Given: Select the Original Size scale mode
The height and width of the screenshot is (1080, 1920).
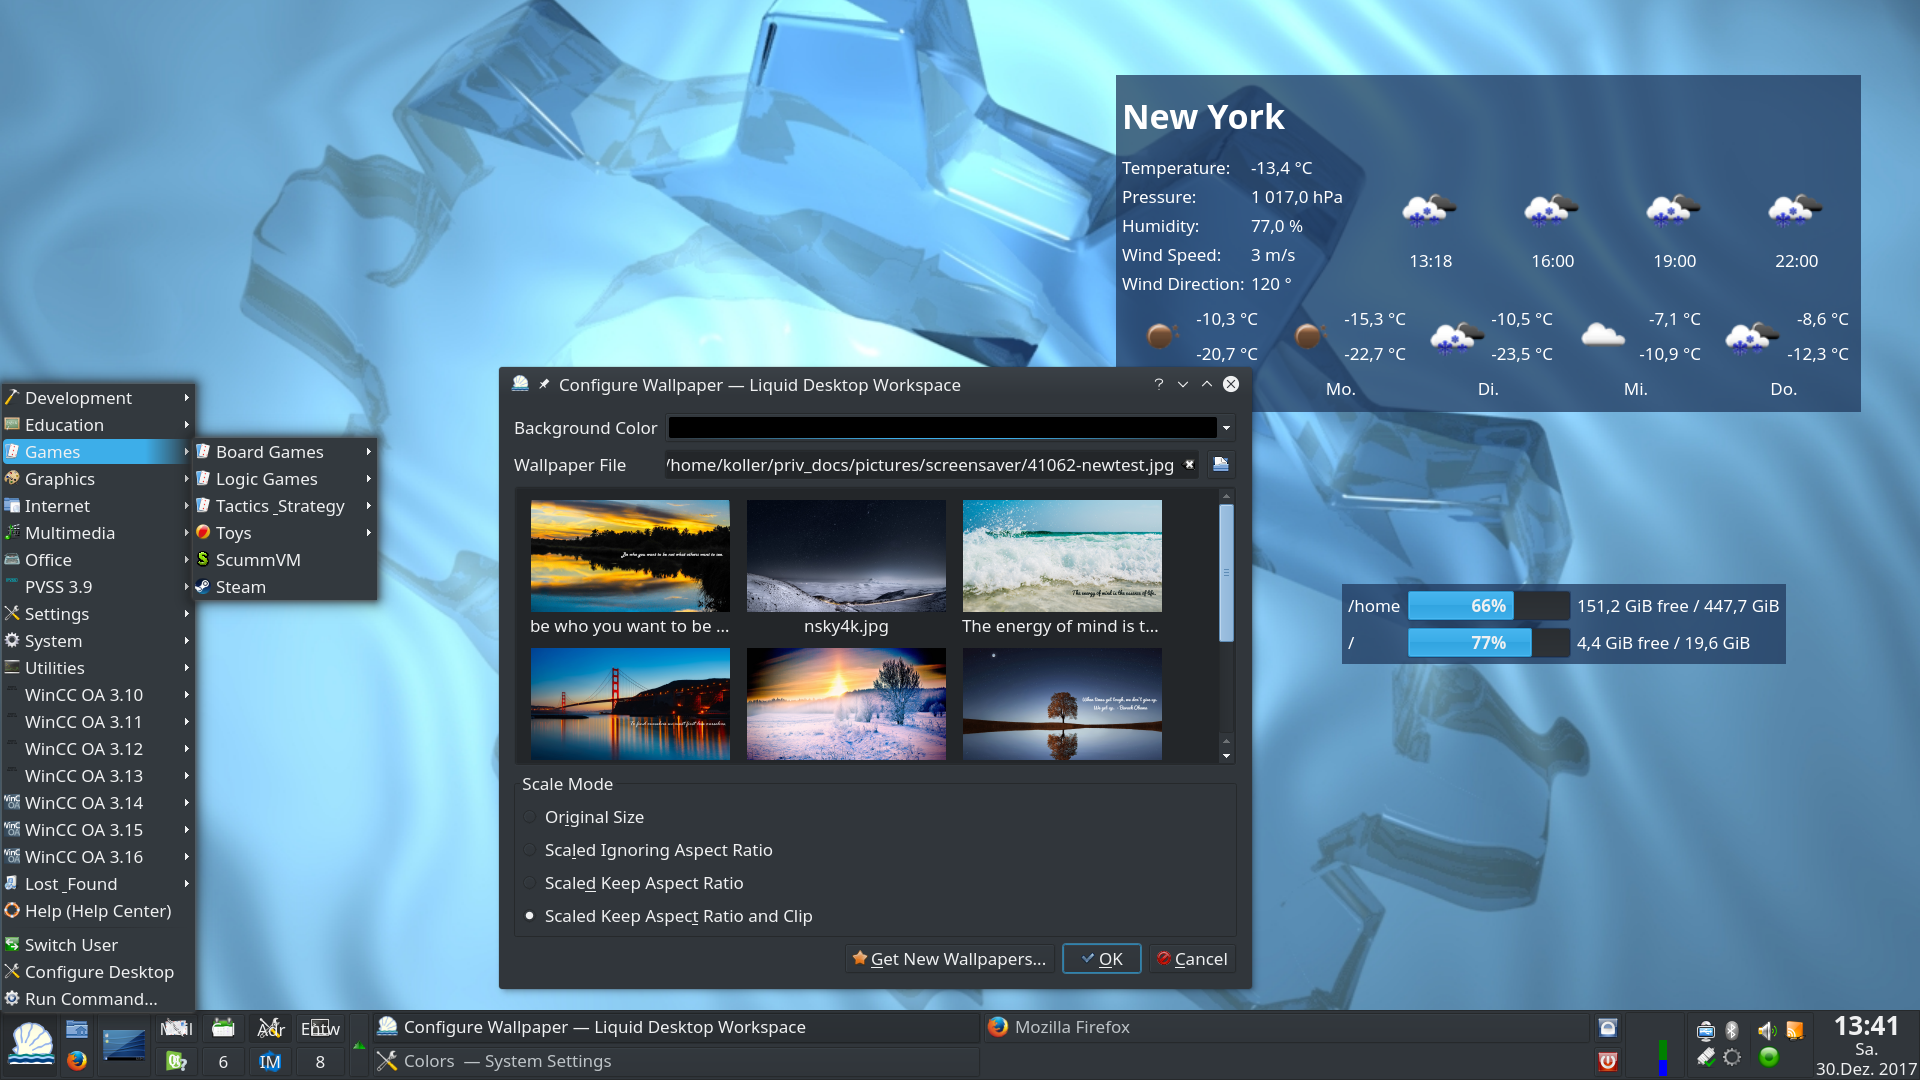Looking at the screenshot, I should point(530,817).
